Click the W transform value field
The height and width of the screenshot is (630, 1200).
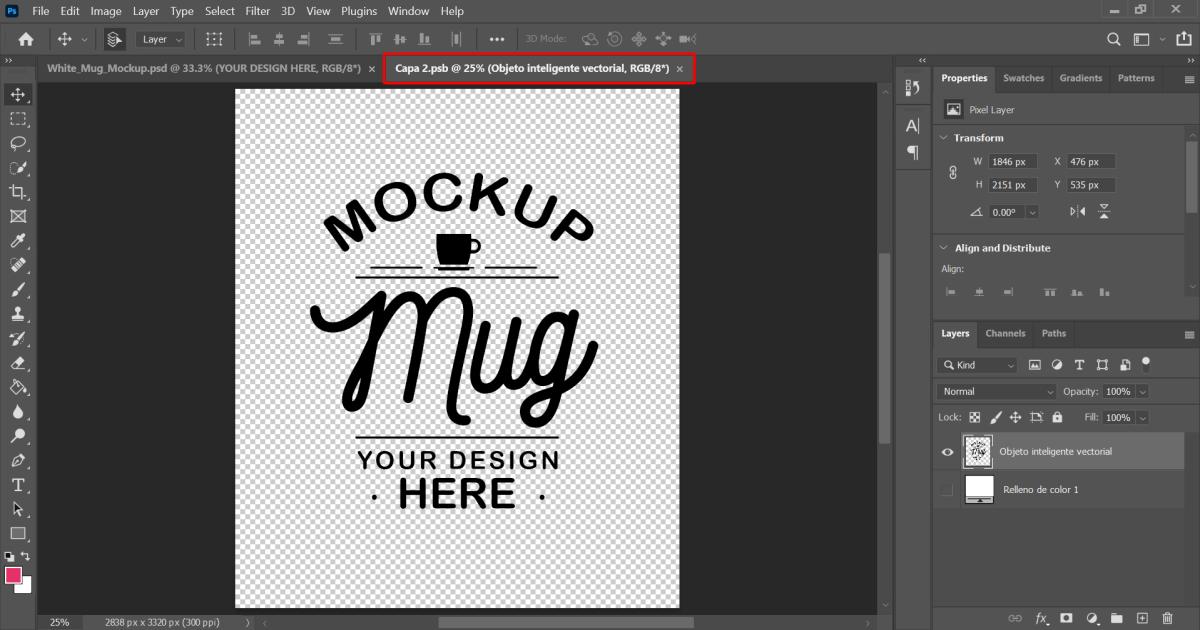1011,160
